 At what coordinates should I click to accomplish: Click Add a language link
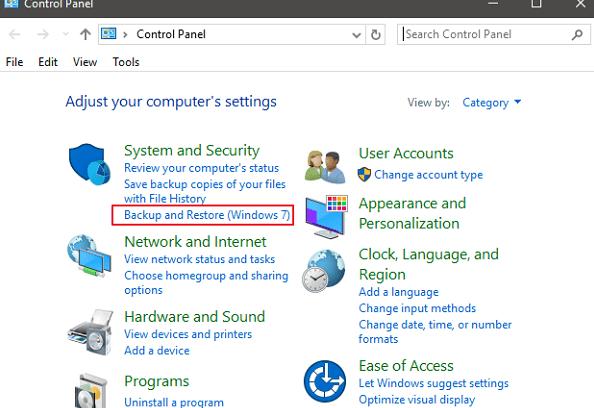coord(399,292)
